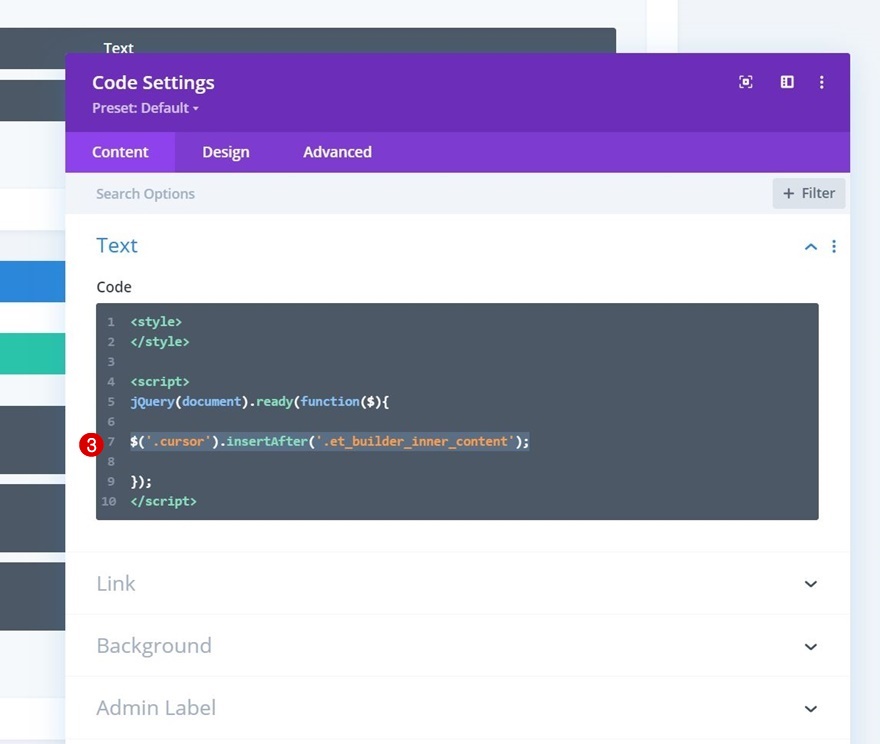Click the closing script tag on line 10
Viewport: 880px width, 744px height.
(163, 501)
